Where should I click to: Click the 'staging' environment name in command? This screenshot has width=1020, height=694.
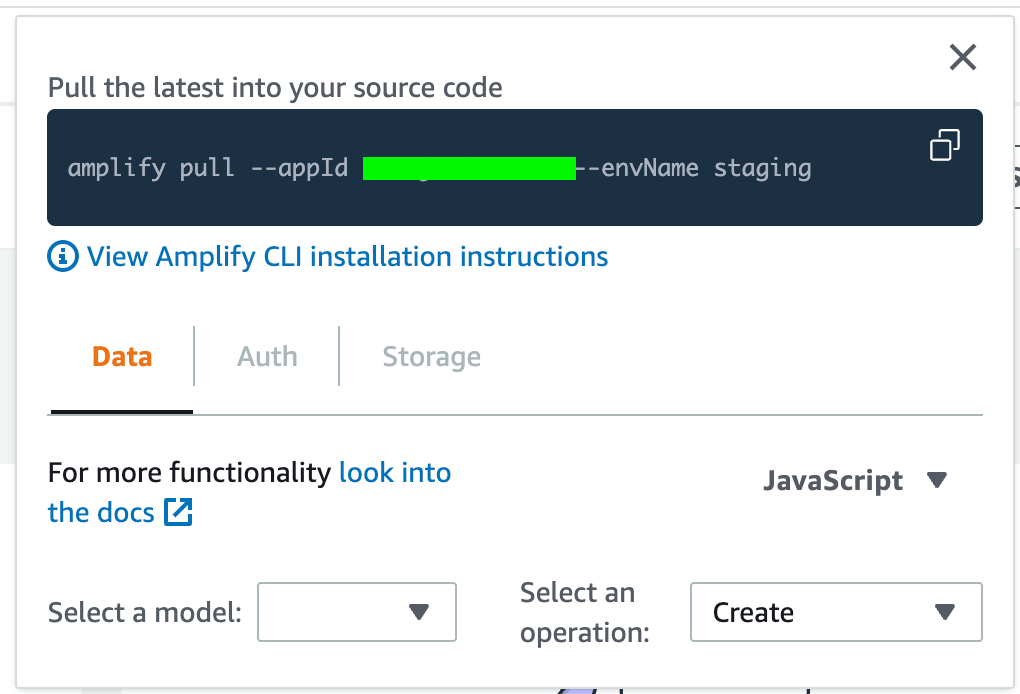tap(762, 167)
